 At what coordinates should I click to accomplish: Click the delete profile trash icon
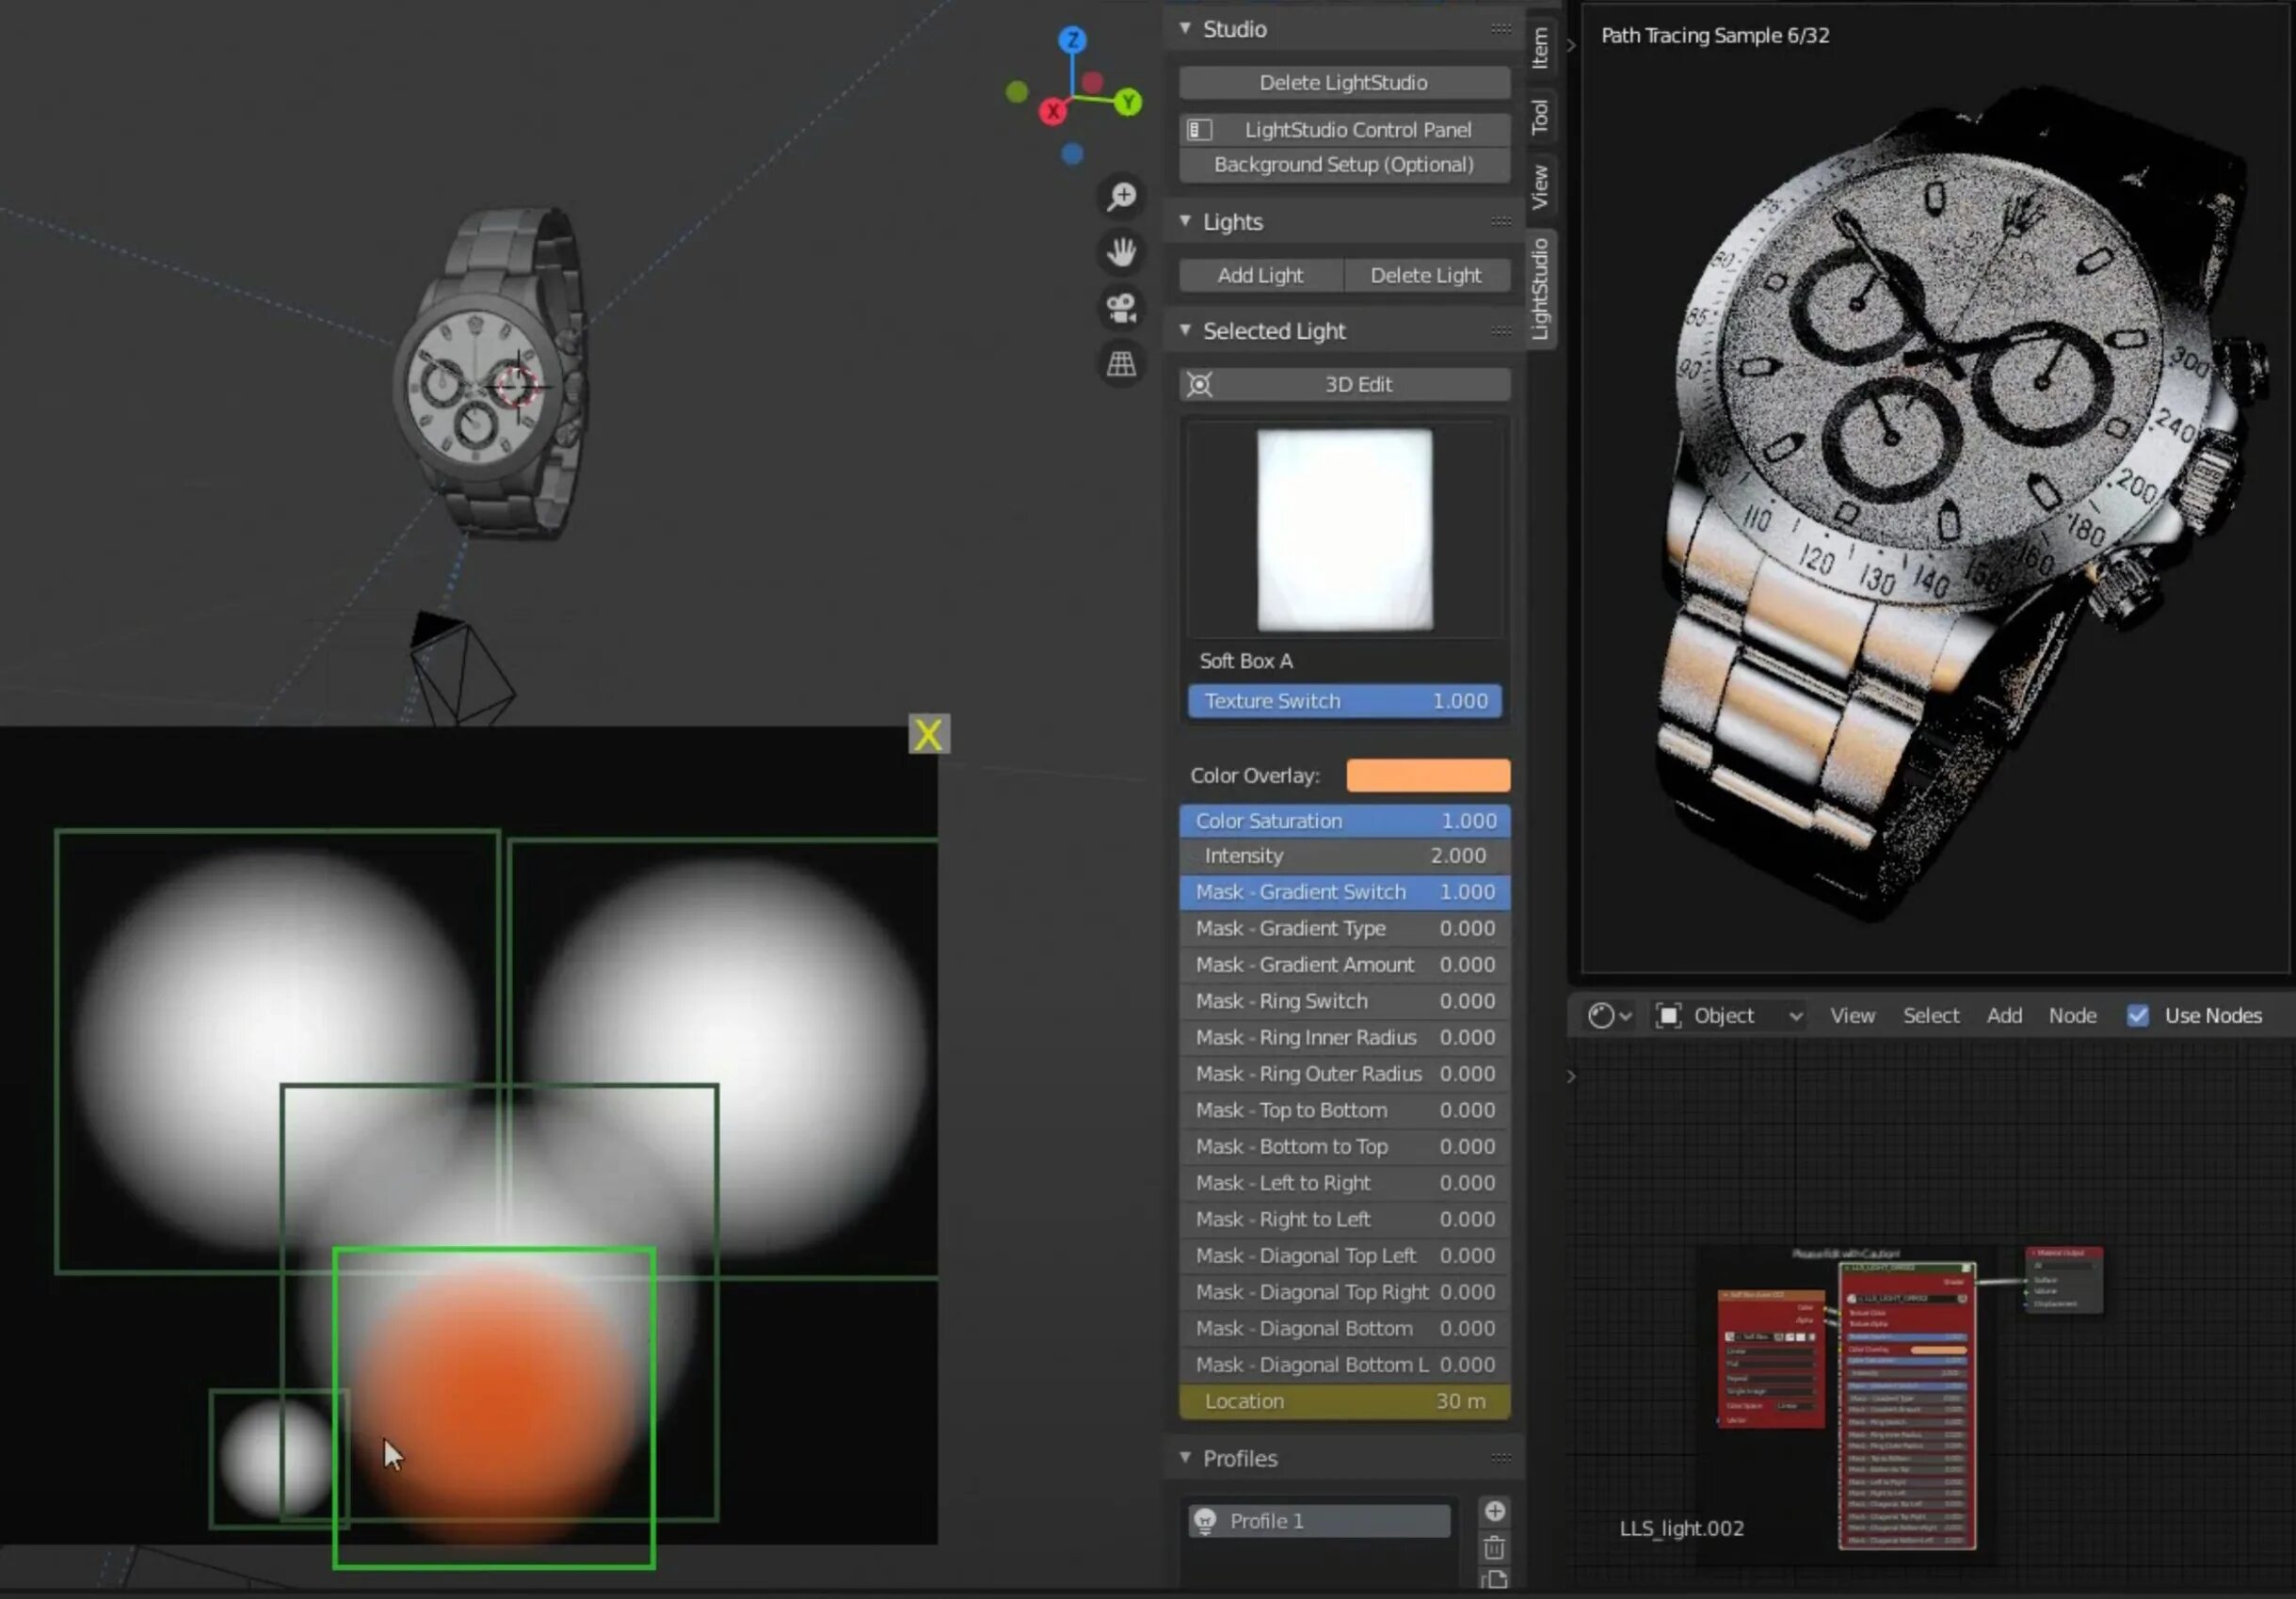click(1494, 1548)
